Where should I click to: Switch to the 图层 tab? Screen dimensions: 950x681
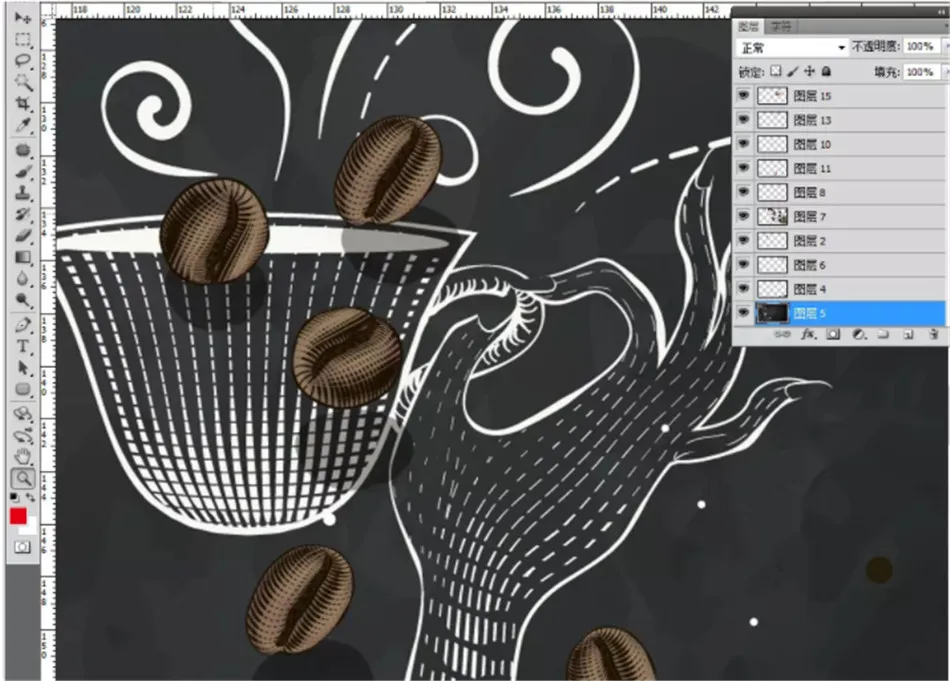click(749, 27)
